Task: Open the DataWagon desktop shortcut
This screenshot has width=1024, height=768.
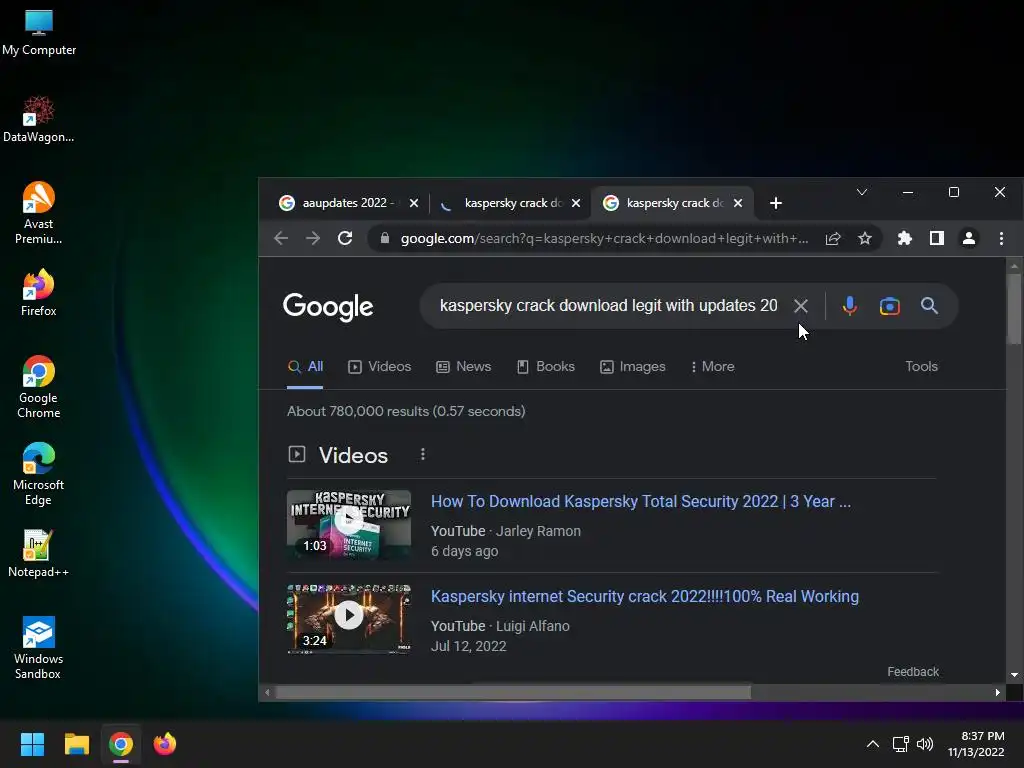Action: [x=39, y=120]
